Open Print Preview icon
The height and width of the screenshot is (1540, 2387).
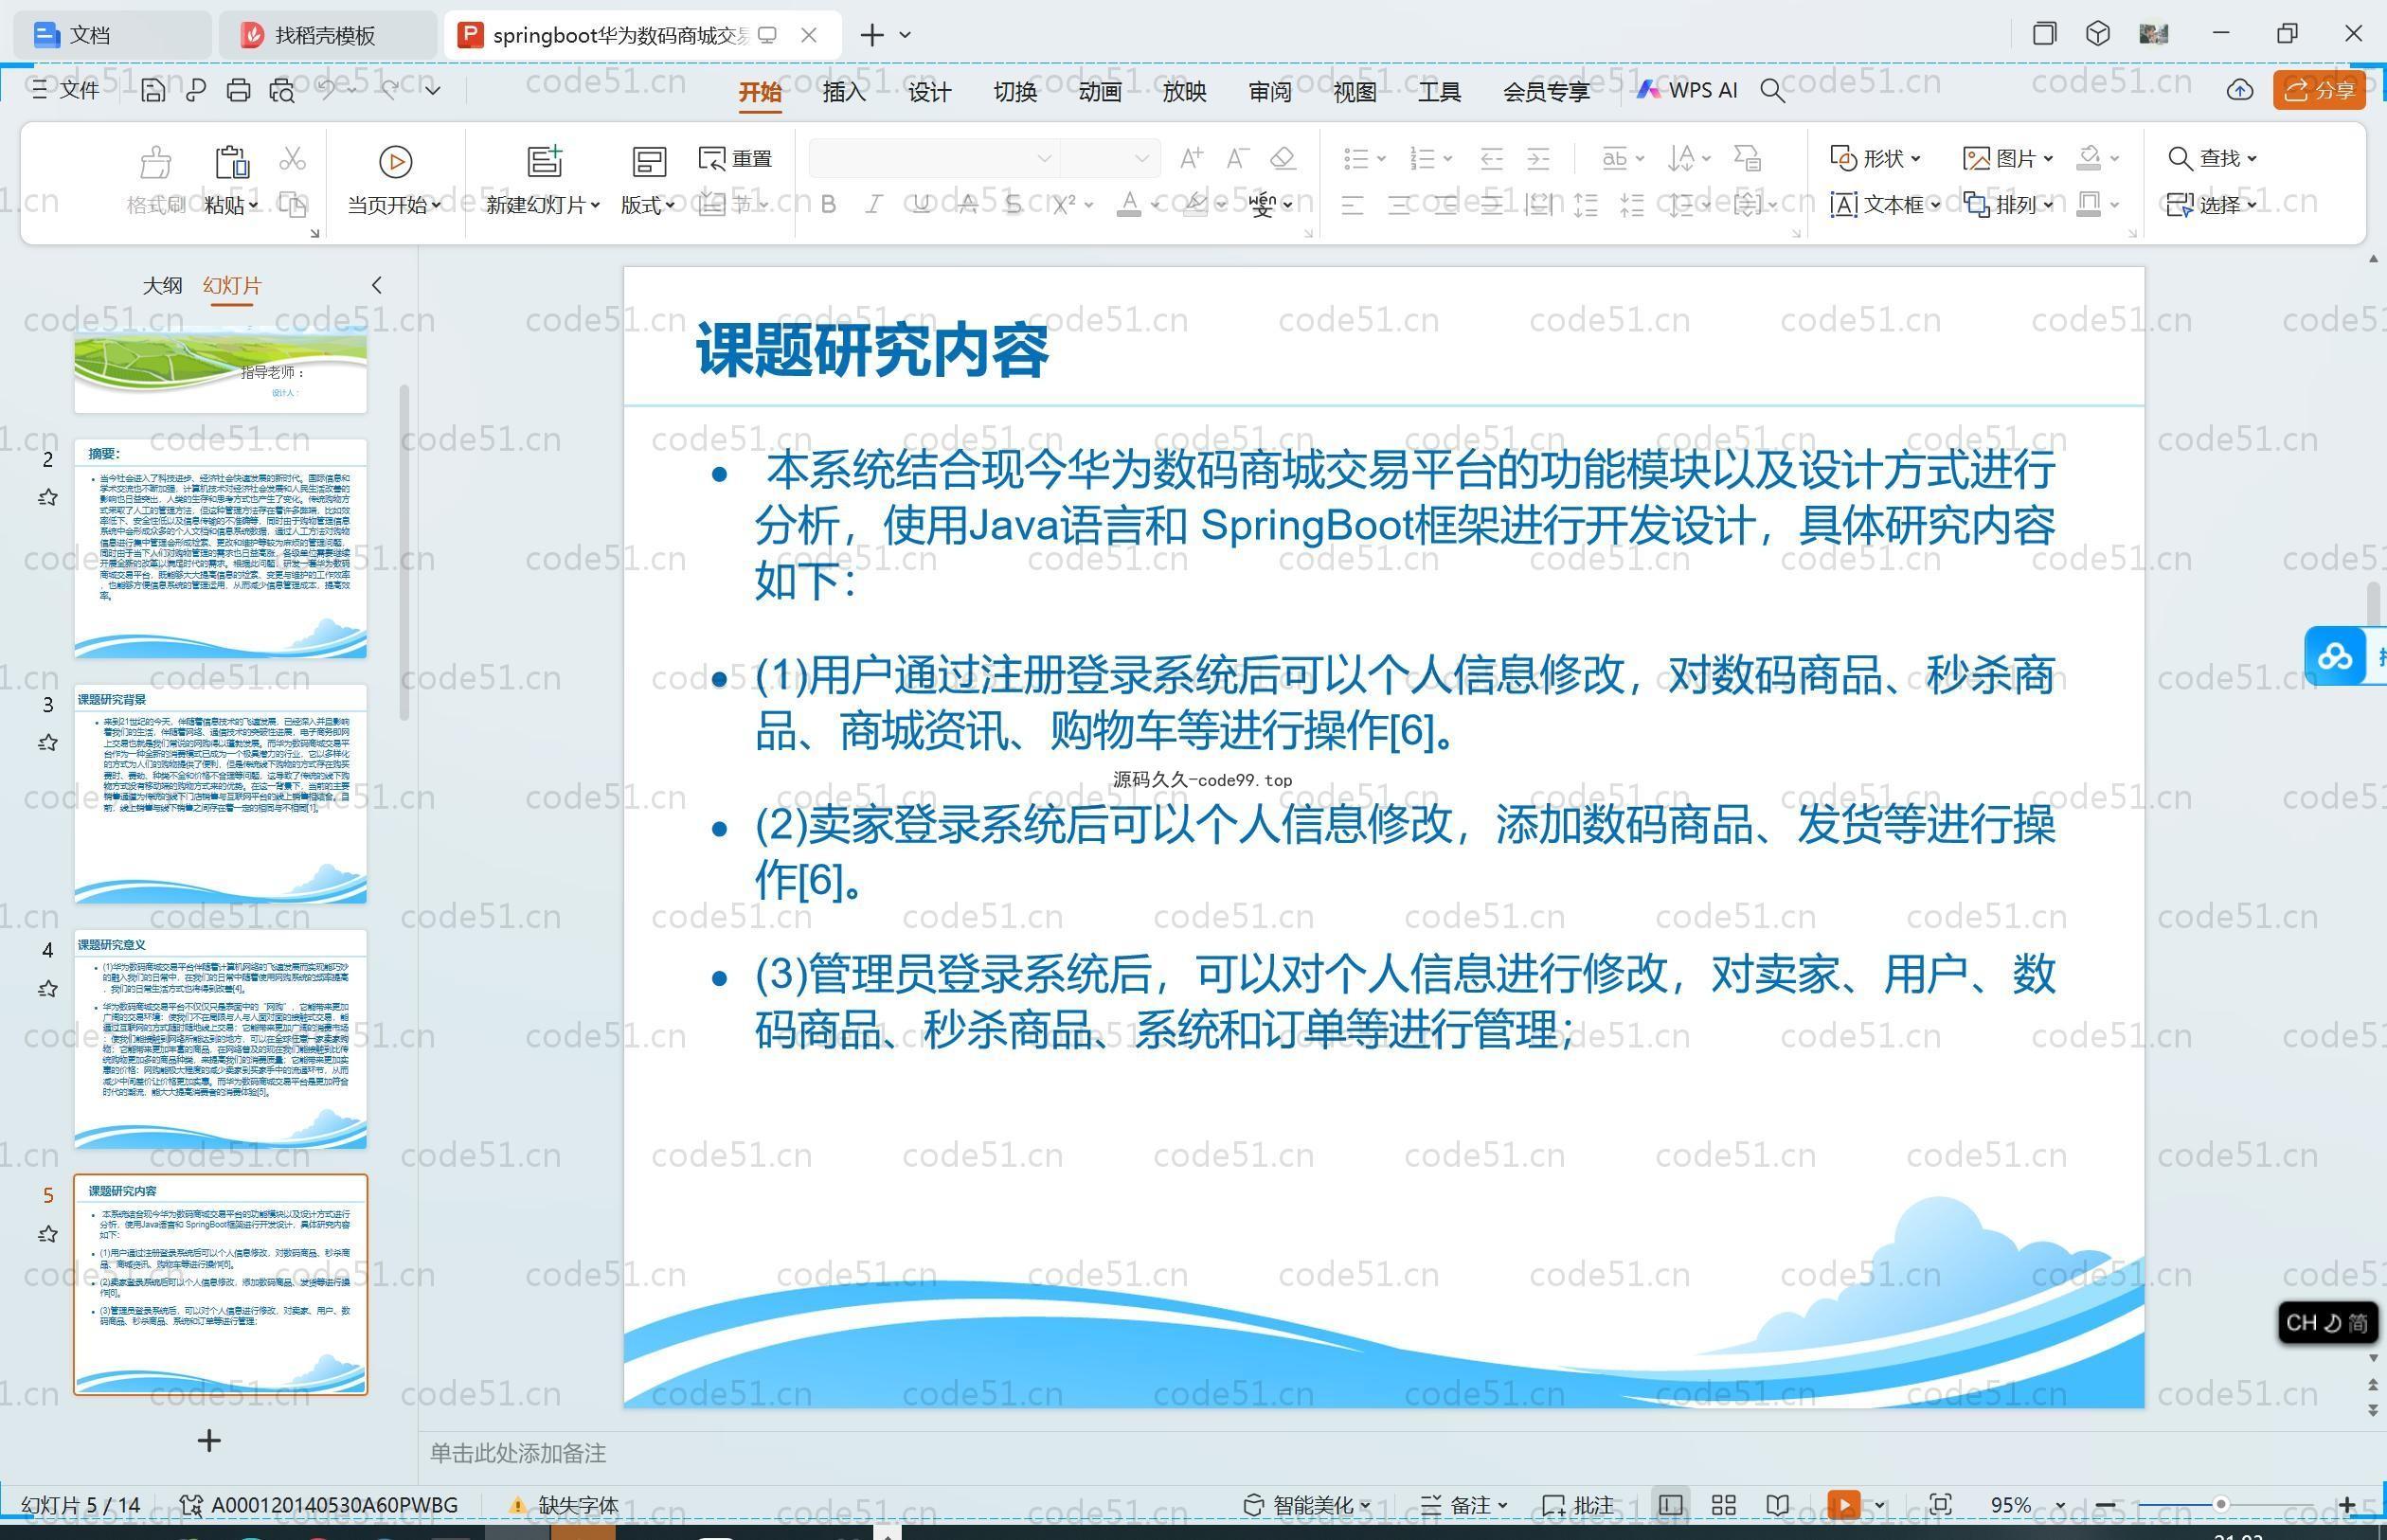point(282,90)
